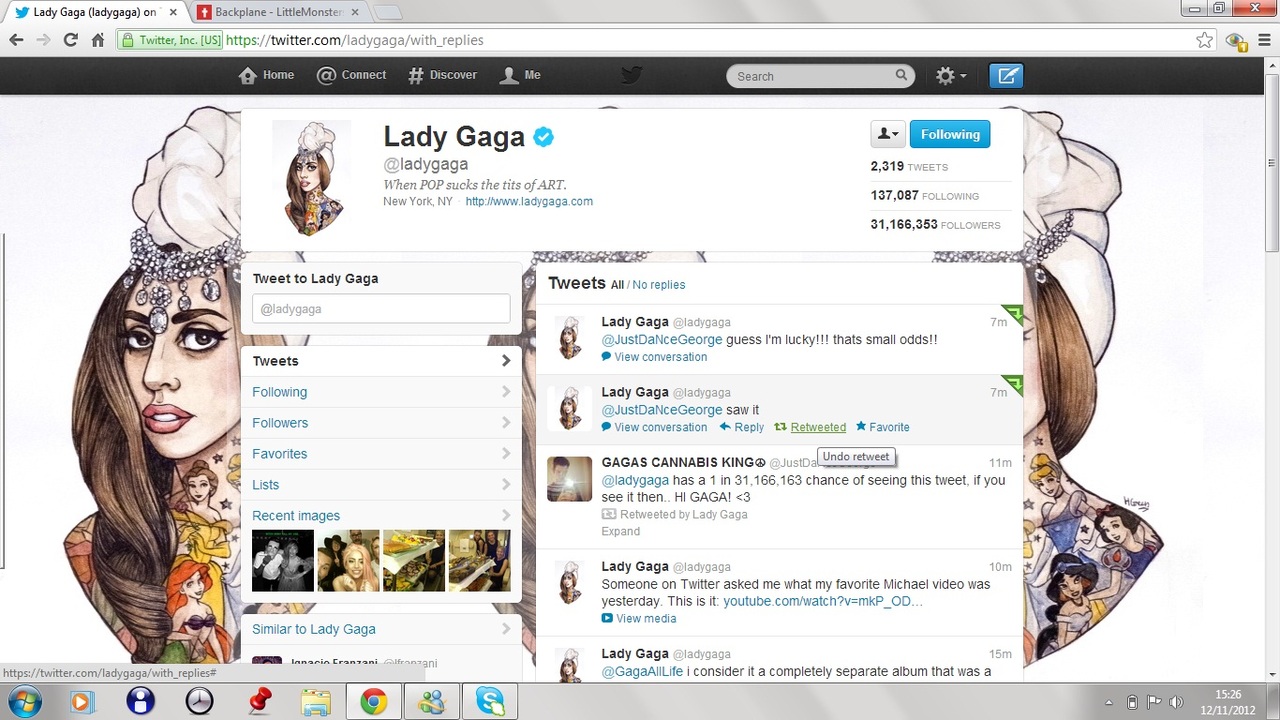Click the browser forward arrow
The height and width of the screenshot is (720, 1280).
pyautogui.click(x=43, y=40)
